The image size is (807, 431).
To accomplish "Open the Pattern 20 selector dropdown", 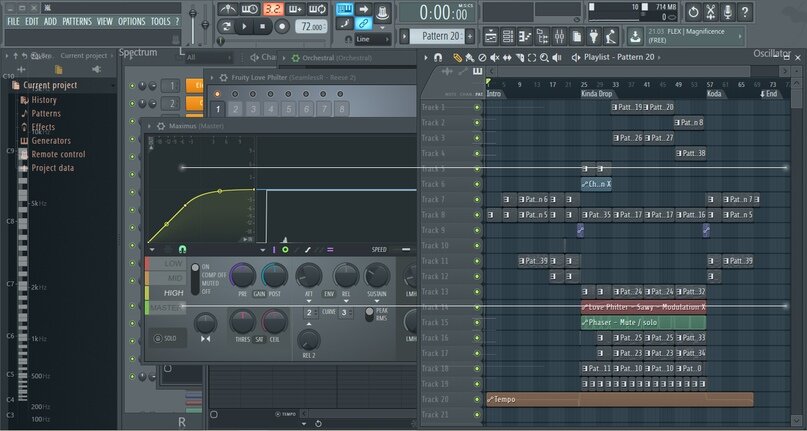I will 436,36.
